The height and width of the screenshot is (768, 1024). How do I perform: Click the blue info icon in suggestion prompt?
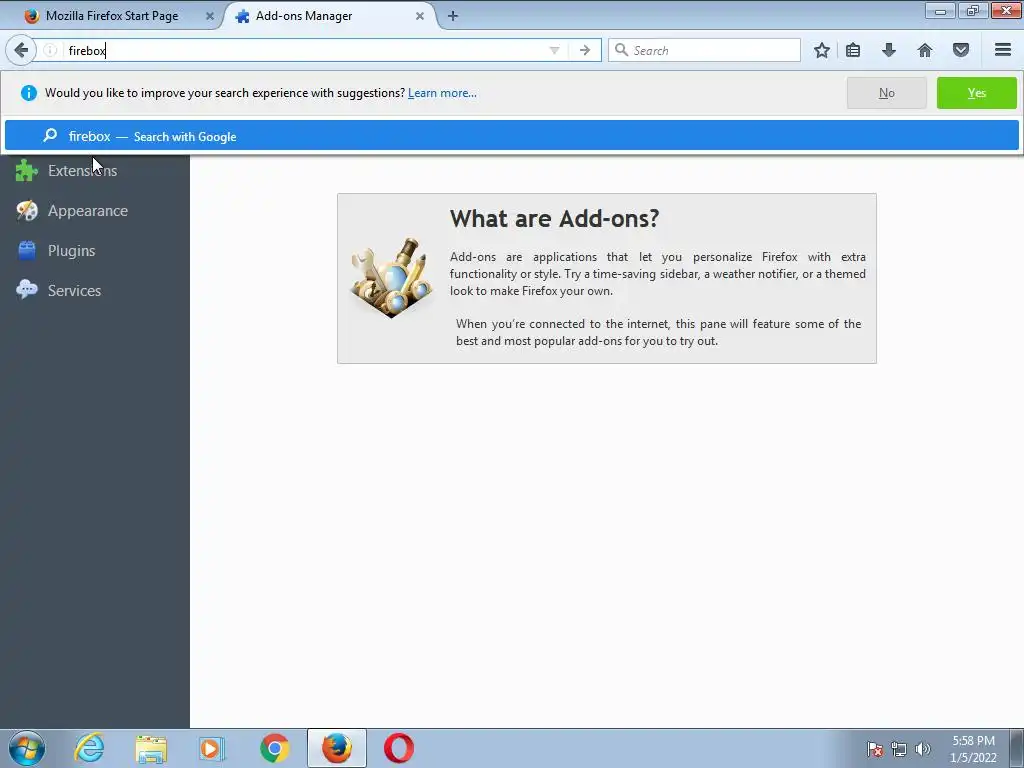[x=29, y=93]
